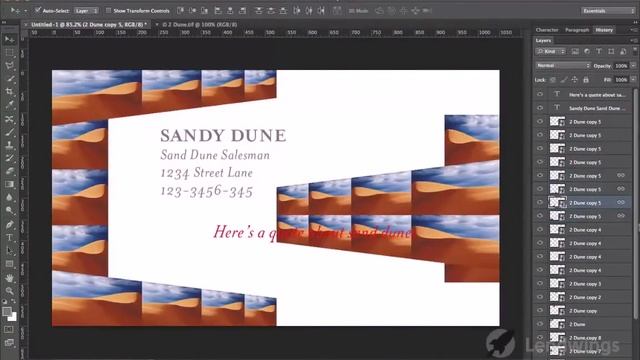640x360 pixels.
Task: Reset default foreground and background colors
Action: (x=4, y=302)
